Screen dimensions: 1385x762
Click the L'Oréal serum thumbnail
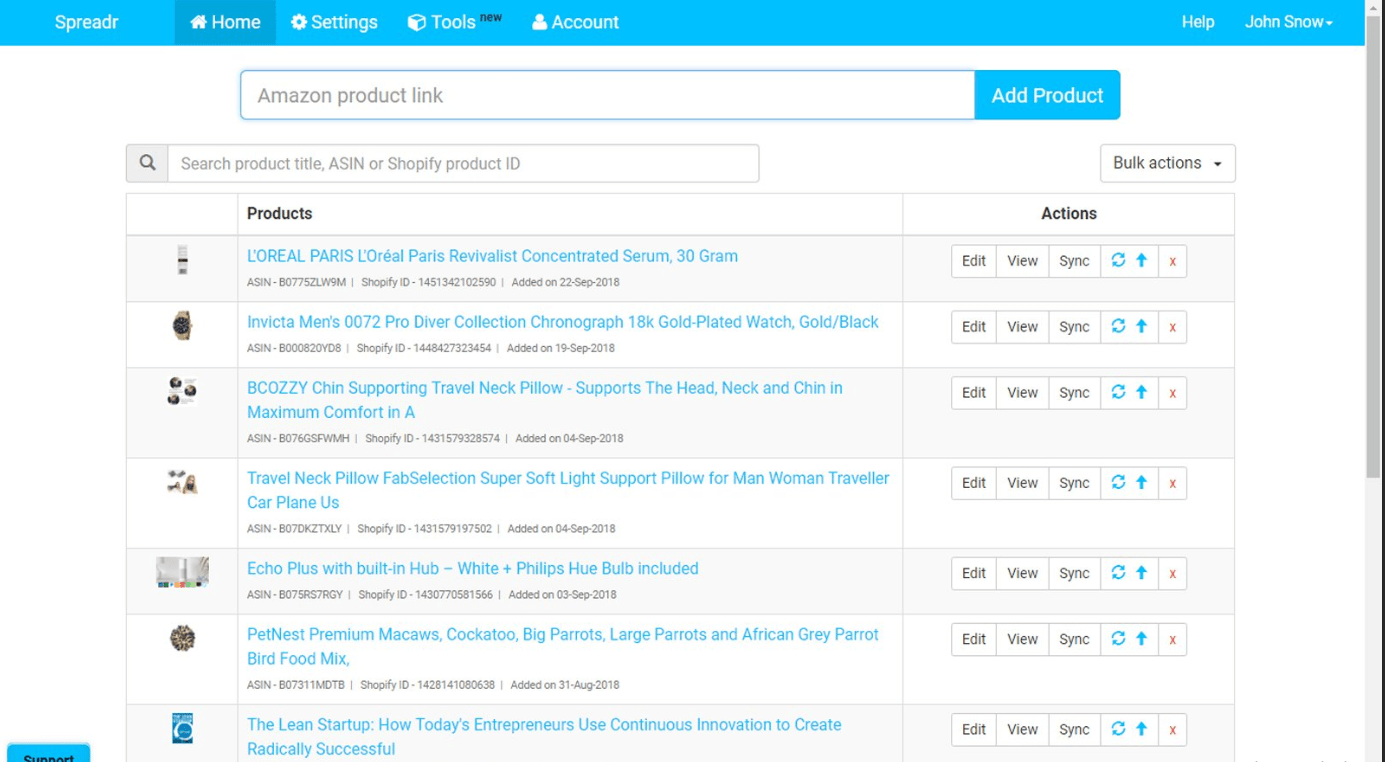point(182,259)
